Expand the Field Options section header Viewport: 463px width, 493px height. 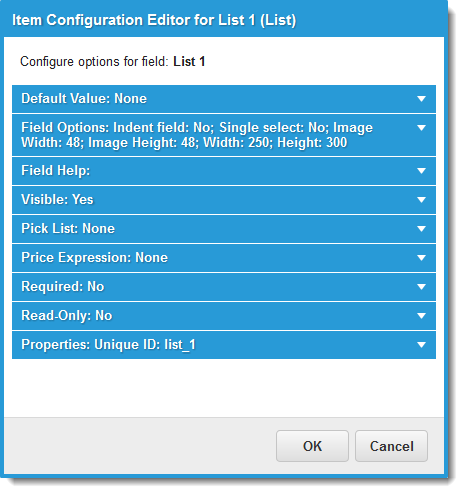coord(224,135)
